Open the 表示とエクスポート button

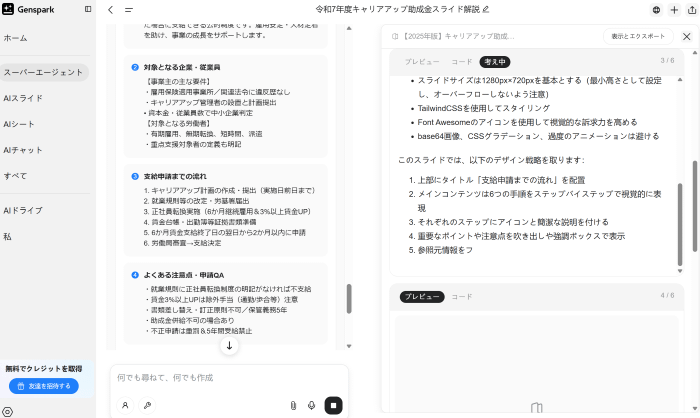[637, 36]
